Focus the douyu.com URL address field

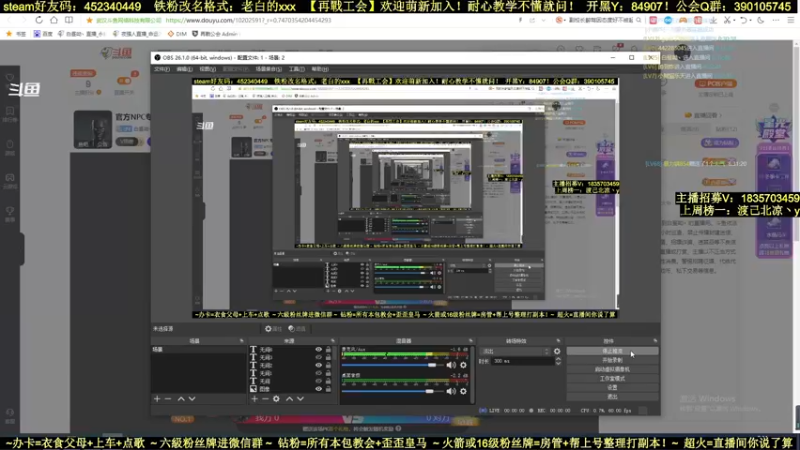[248, 20]
